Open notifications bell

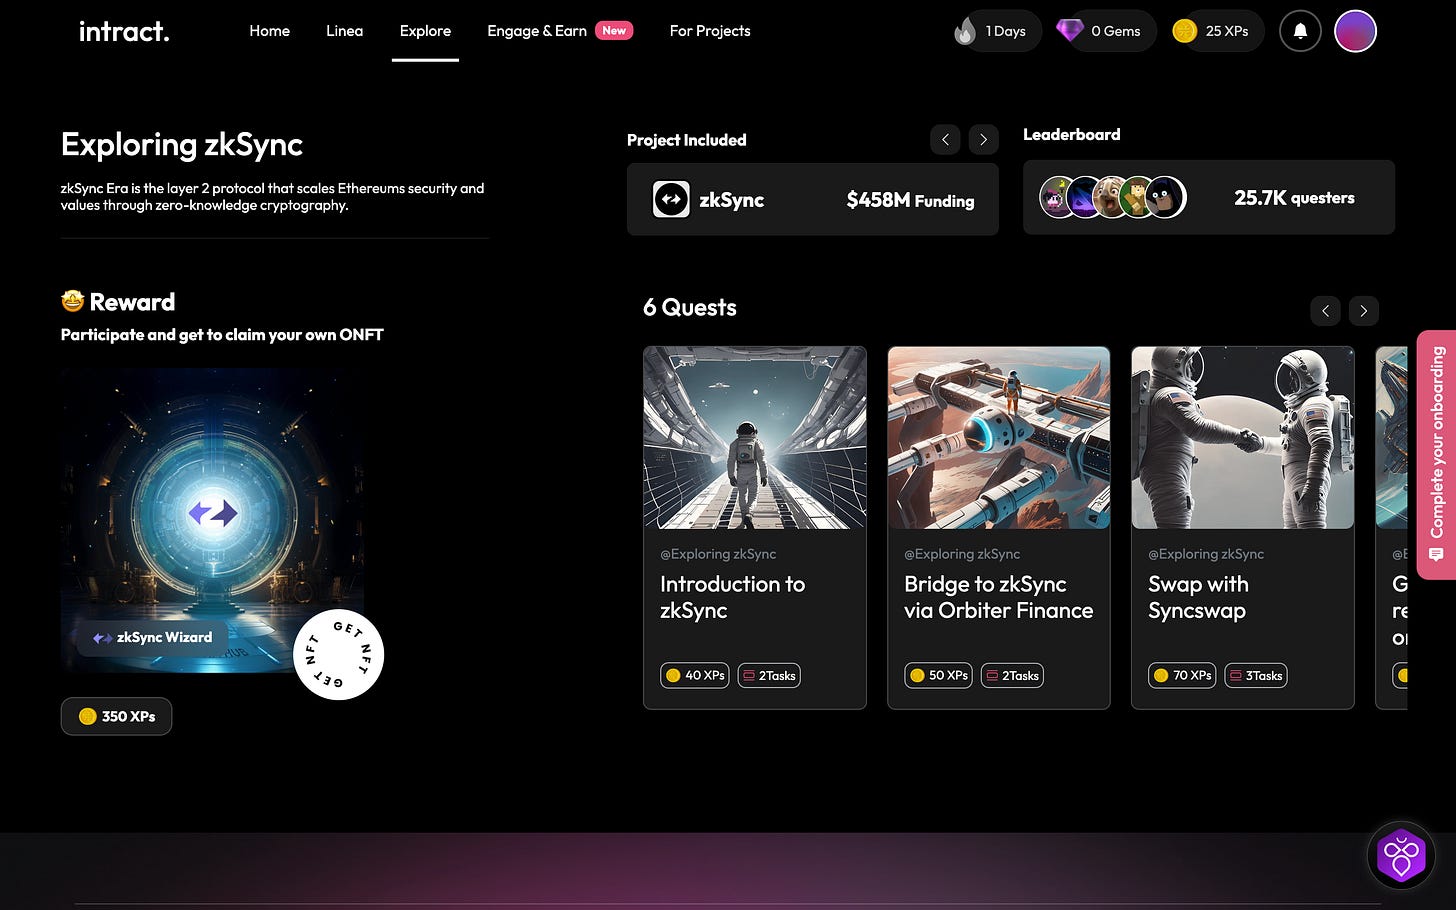point(1300,31)
